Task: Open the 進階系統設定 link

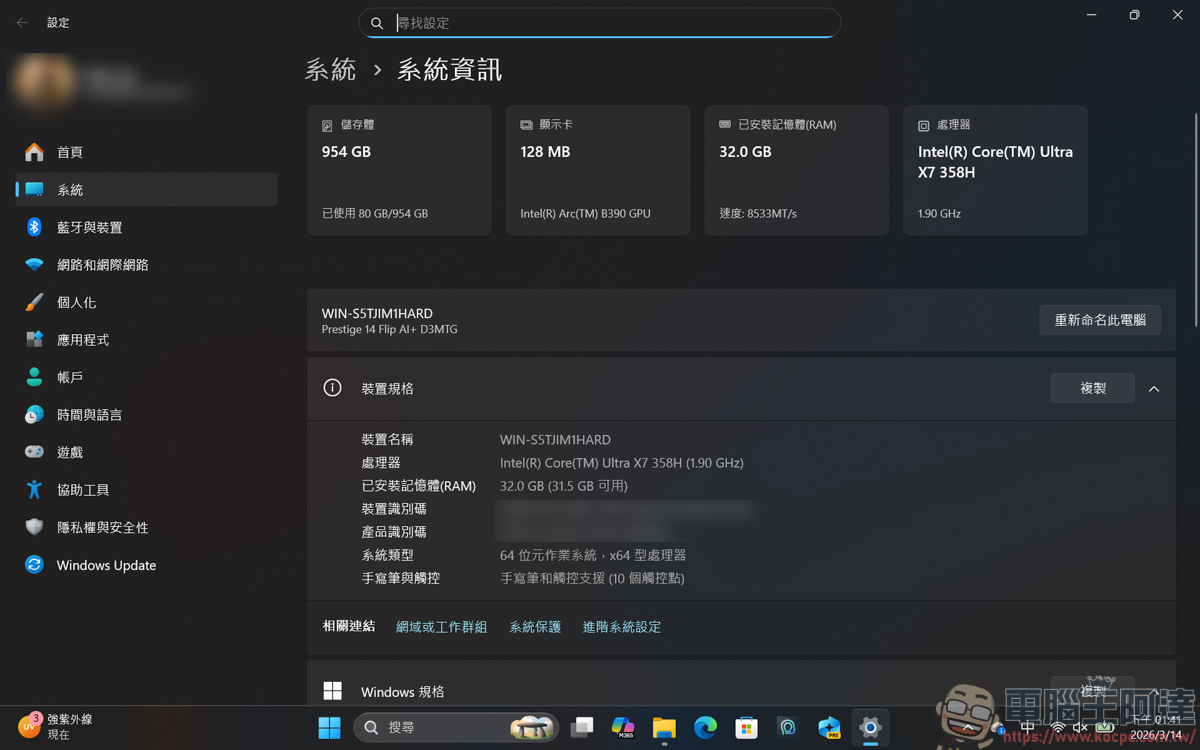Action: 621,626
